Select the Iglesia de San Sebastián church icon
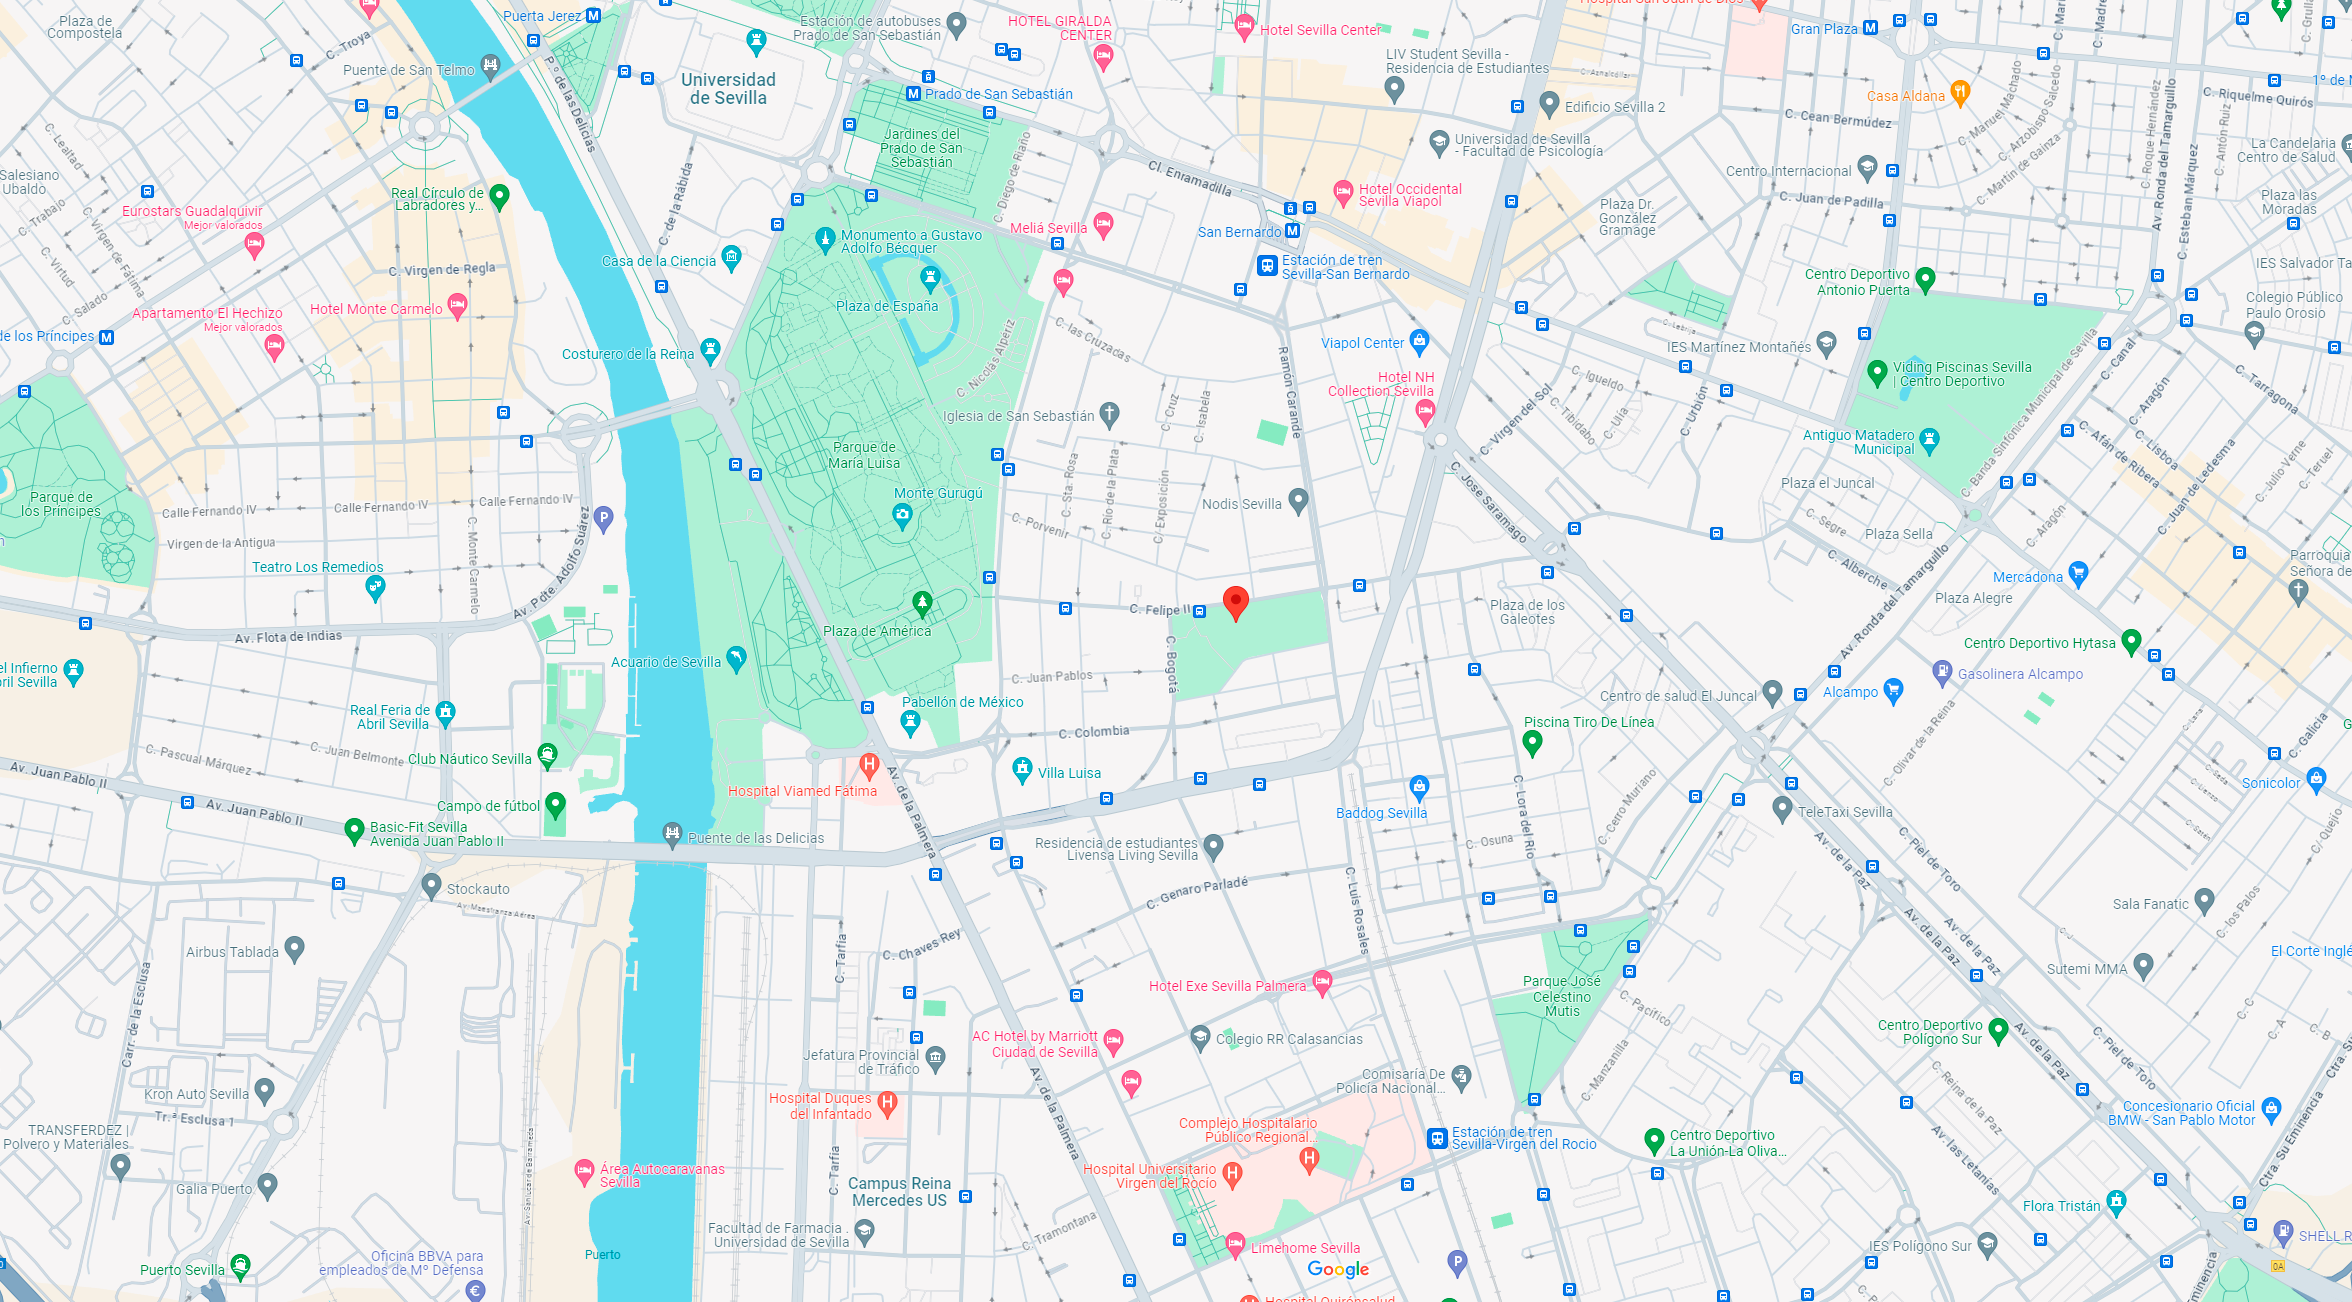The height and width of the screenshot is (1302, 2352). point(1109,413)
